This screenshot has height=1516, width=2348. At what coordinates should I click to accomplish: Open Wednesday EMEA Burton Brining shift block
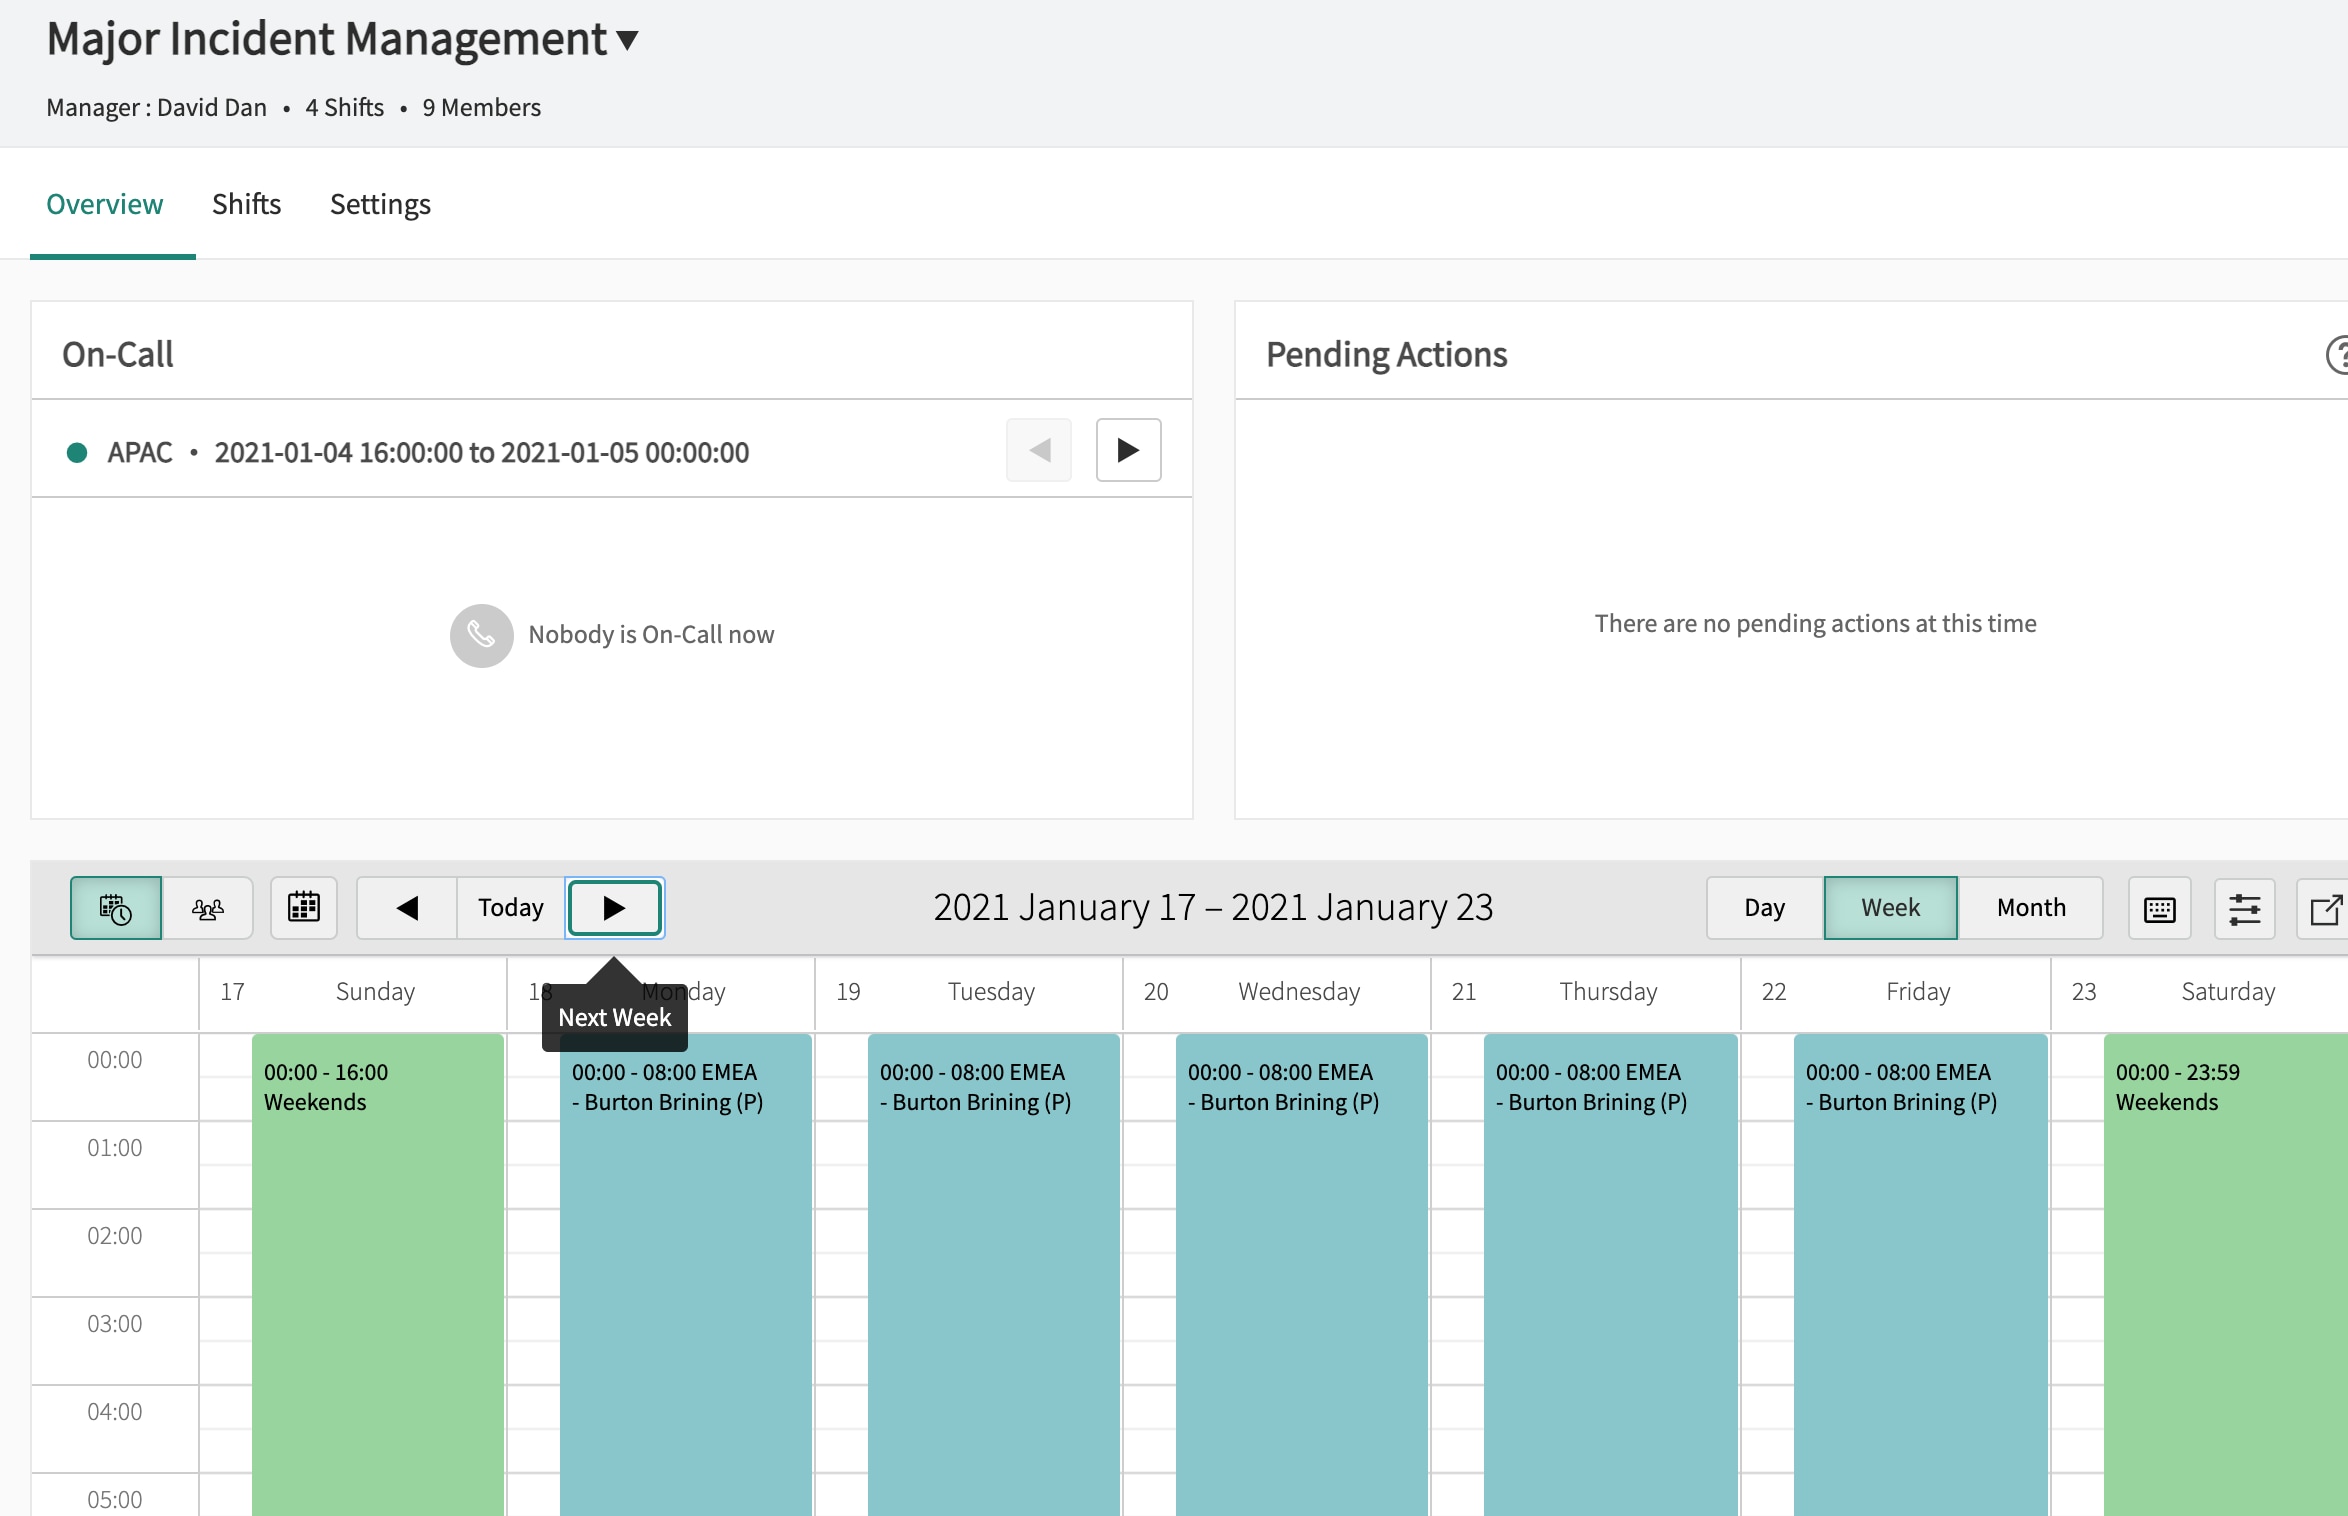tap(1302, 1275)
